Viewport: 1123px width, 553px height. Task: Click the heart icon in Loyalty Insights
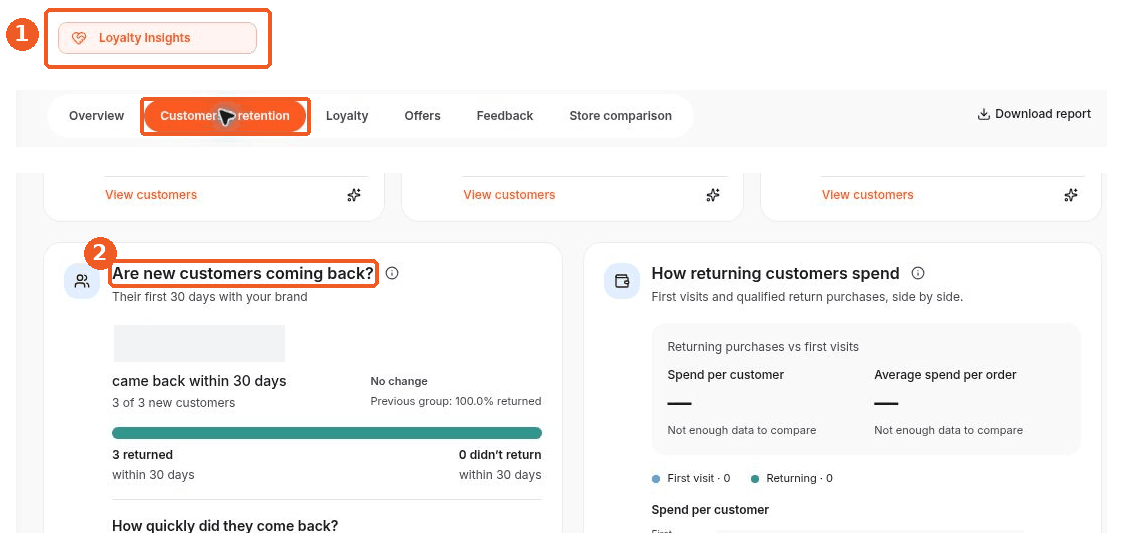pyautogui.click(x=79, y=38)
